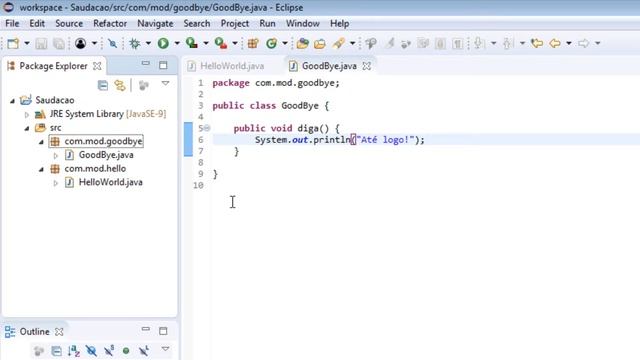Click the Save toolbar icon

(x=41, y=43)
